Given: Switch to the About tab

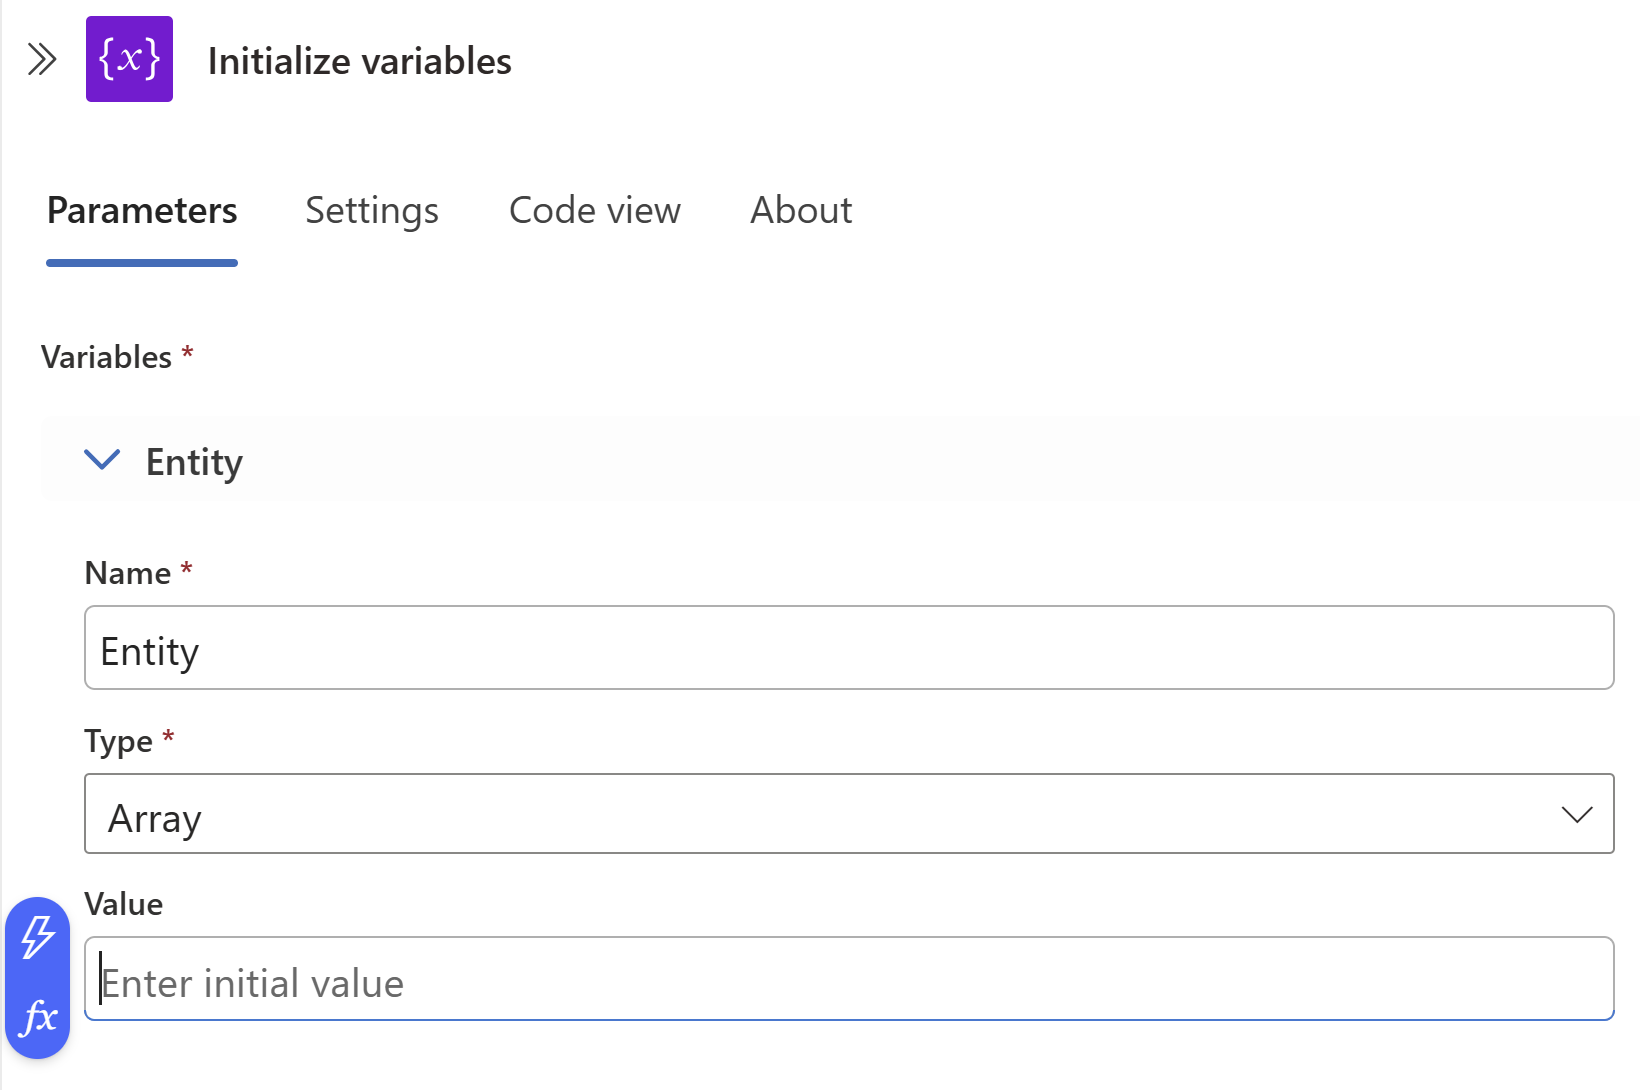Looking at the screenshot, I should 800,211.
